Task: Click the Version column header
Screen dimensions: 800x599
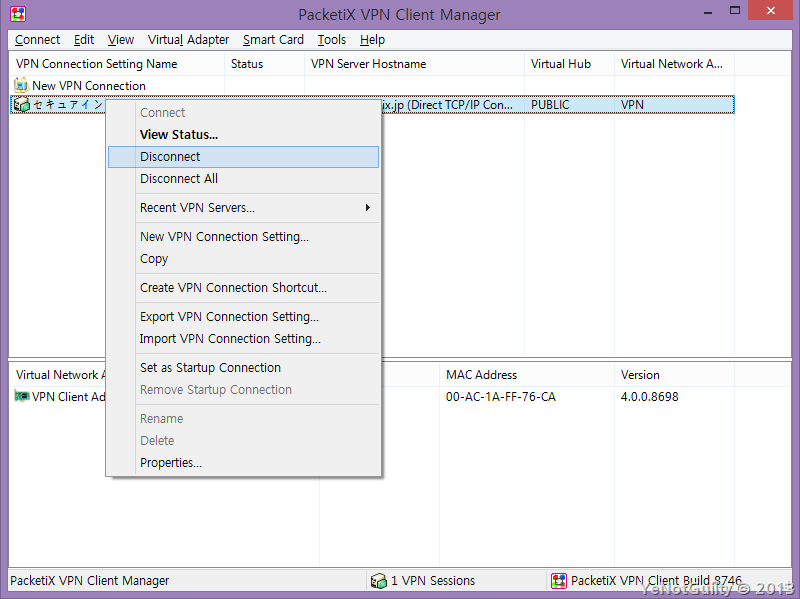Action: pos(674,375)
